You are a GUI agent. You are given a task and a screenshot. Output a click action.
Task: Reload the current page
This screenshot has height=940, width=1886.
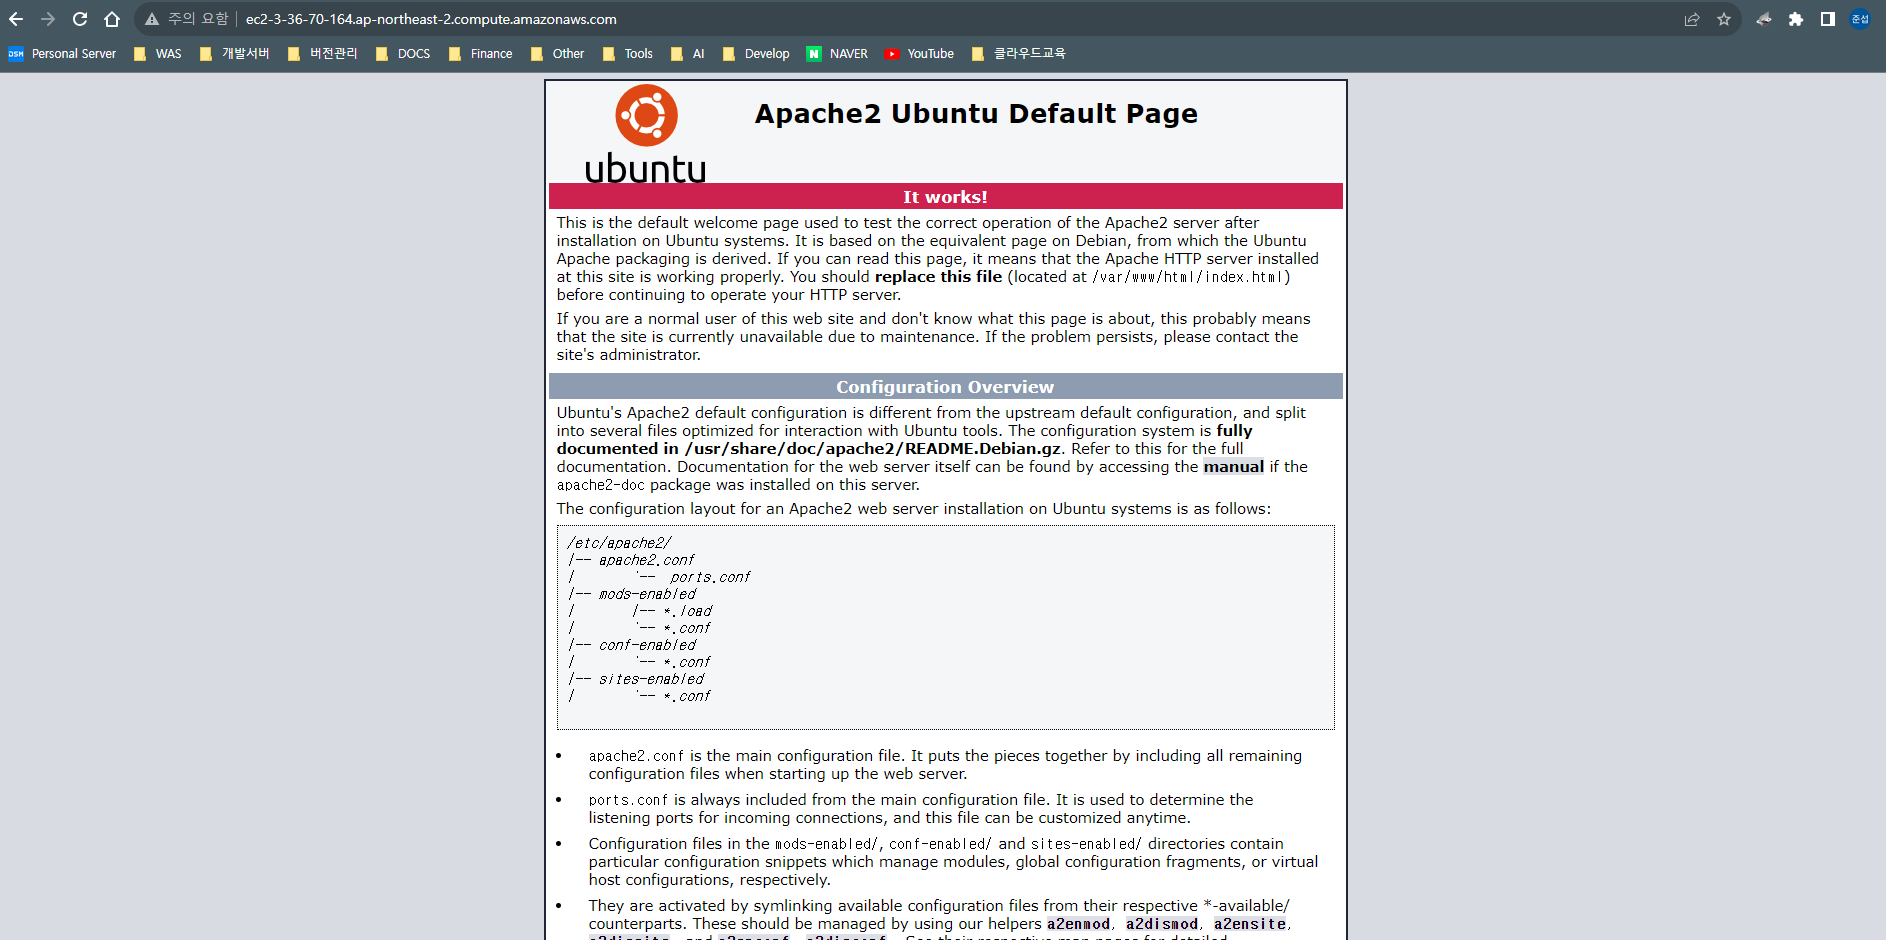pyautogui.click(x=80, y=19)
